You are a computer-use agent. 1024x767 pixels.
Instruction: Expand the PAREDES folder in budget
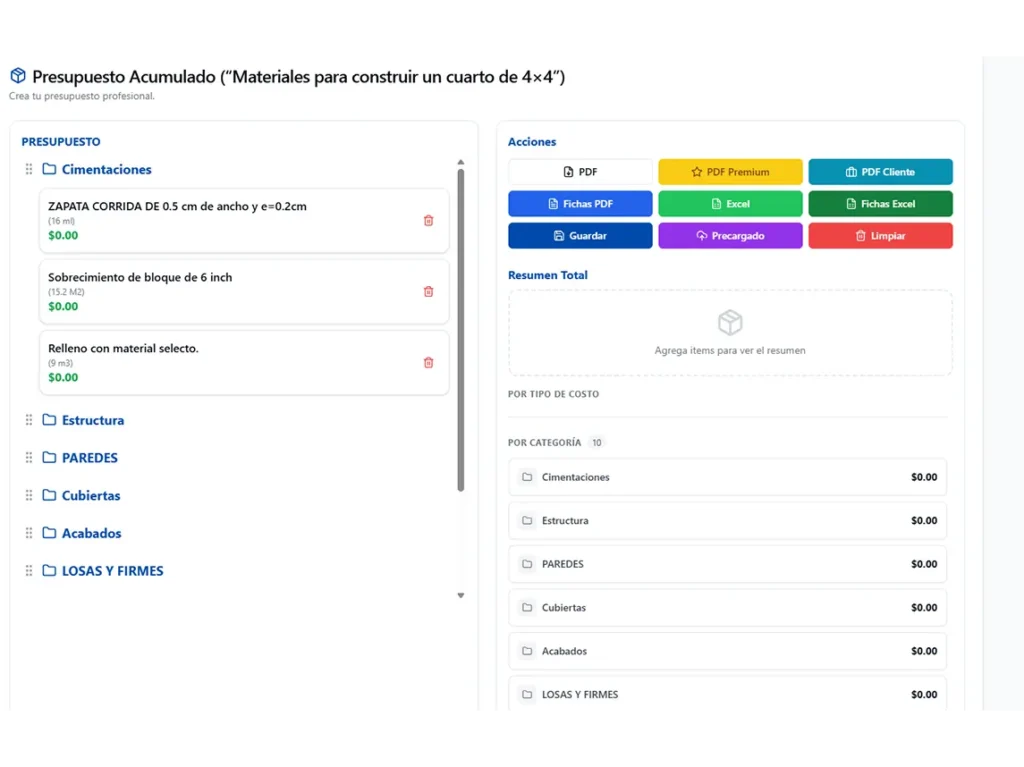point(89,458)
